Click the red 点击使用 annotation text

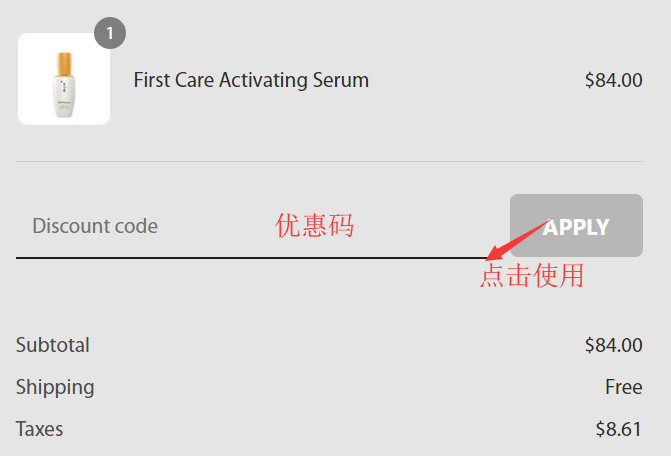click(x=531, y=276)
